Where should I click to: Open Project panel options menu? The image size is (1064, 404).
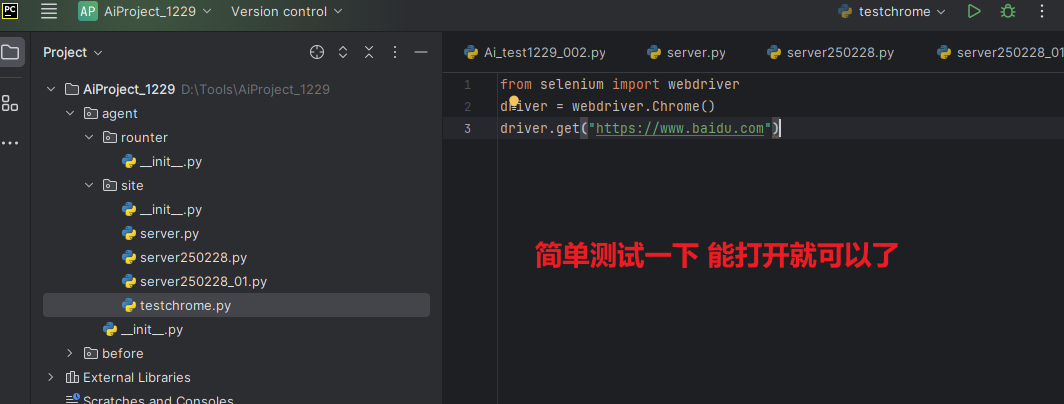pyautogui.click(x=395, y=52)
